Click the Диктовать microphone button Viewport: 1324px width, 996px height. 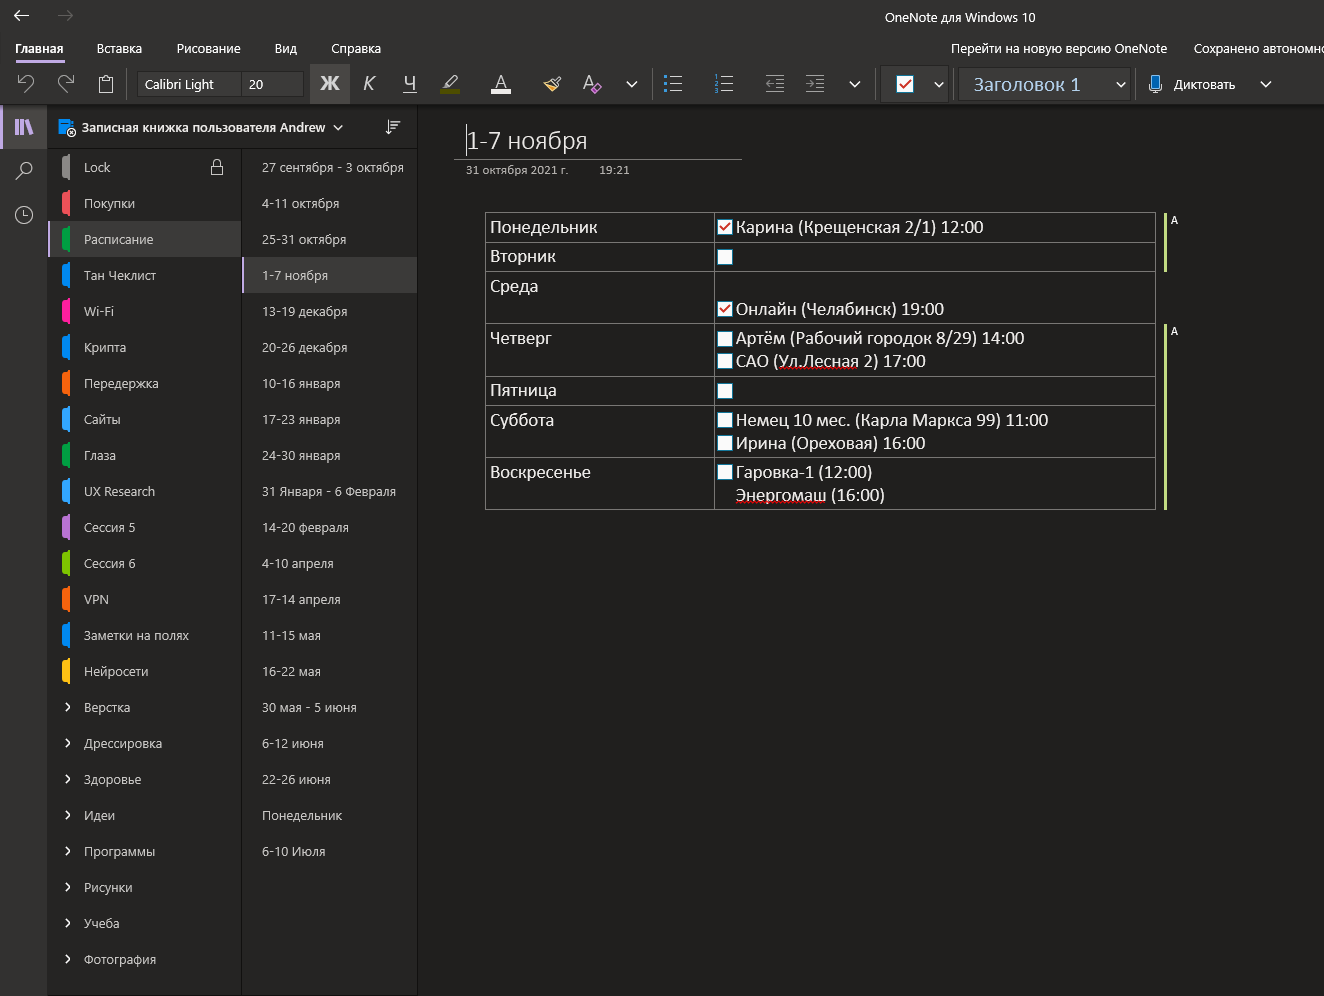pyautogui.click(x=1192, y=84)
